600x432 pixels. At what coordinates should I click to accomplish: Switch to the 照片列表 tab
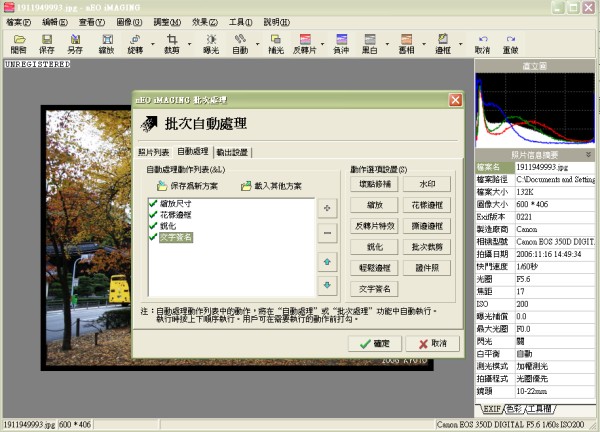click(153, 152)
